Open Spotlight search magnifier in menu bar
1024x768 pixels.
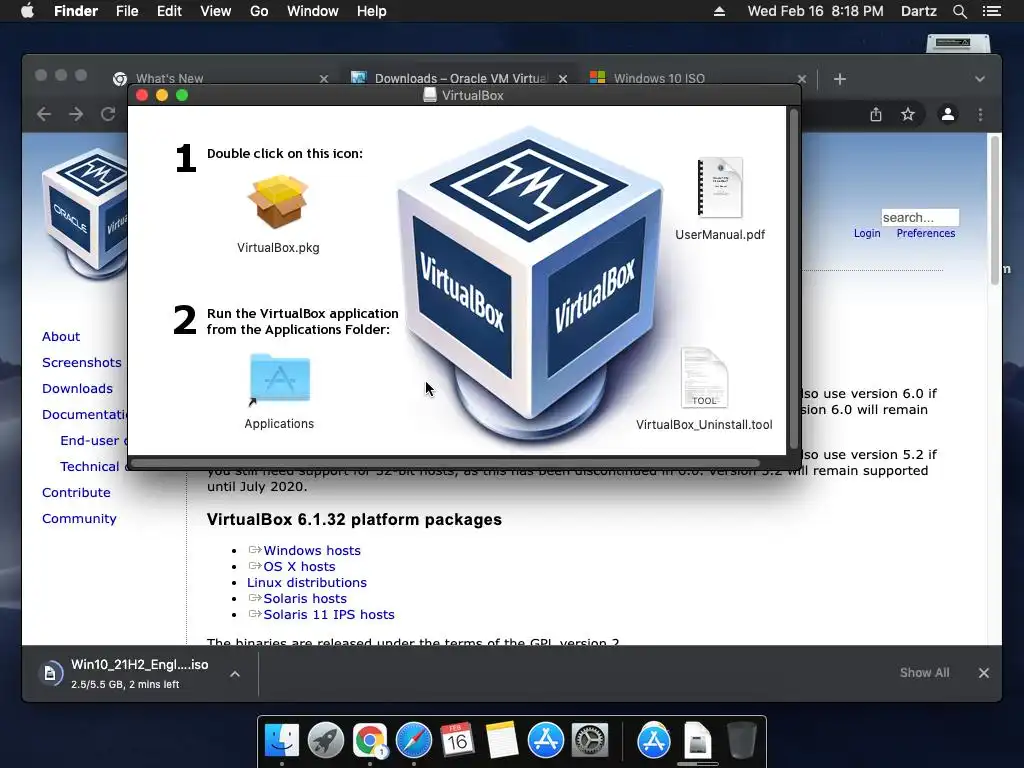pos(959,11)
